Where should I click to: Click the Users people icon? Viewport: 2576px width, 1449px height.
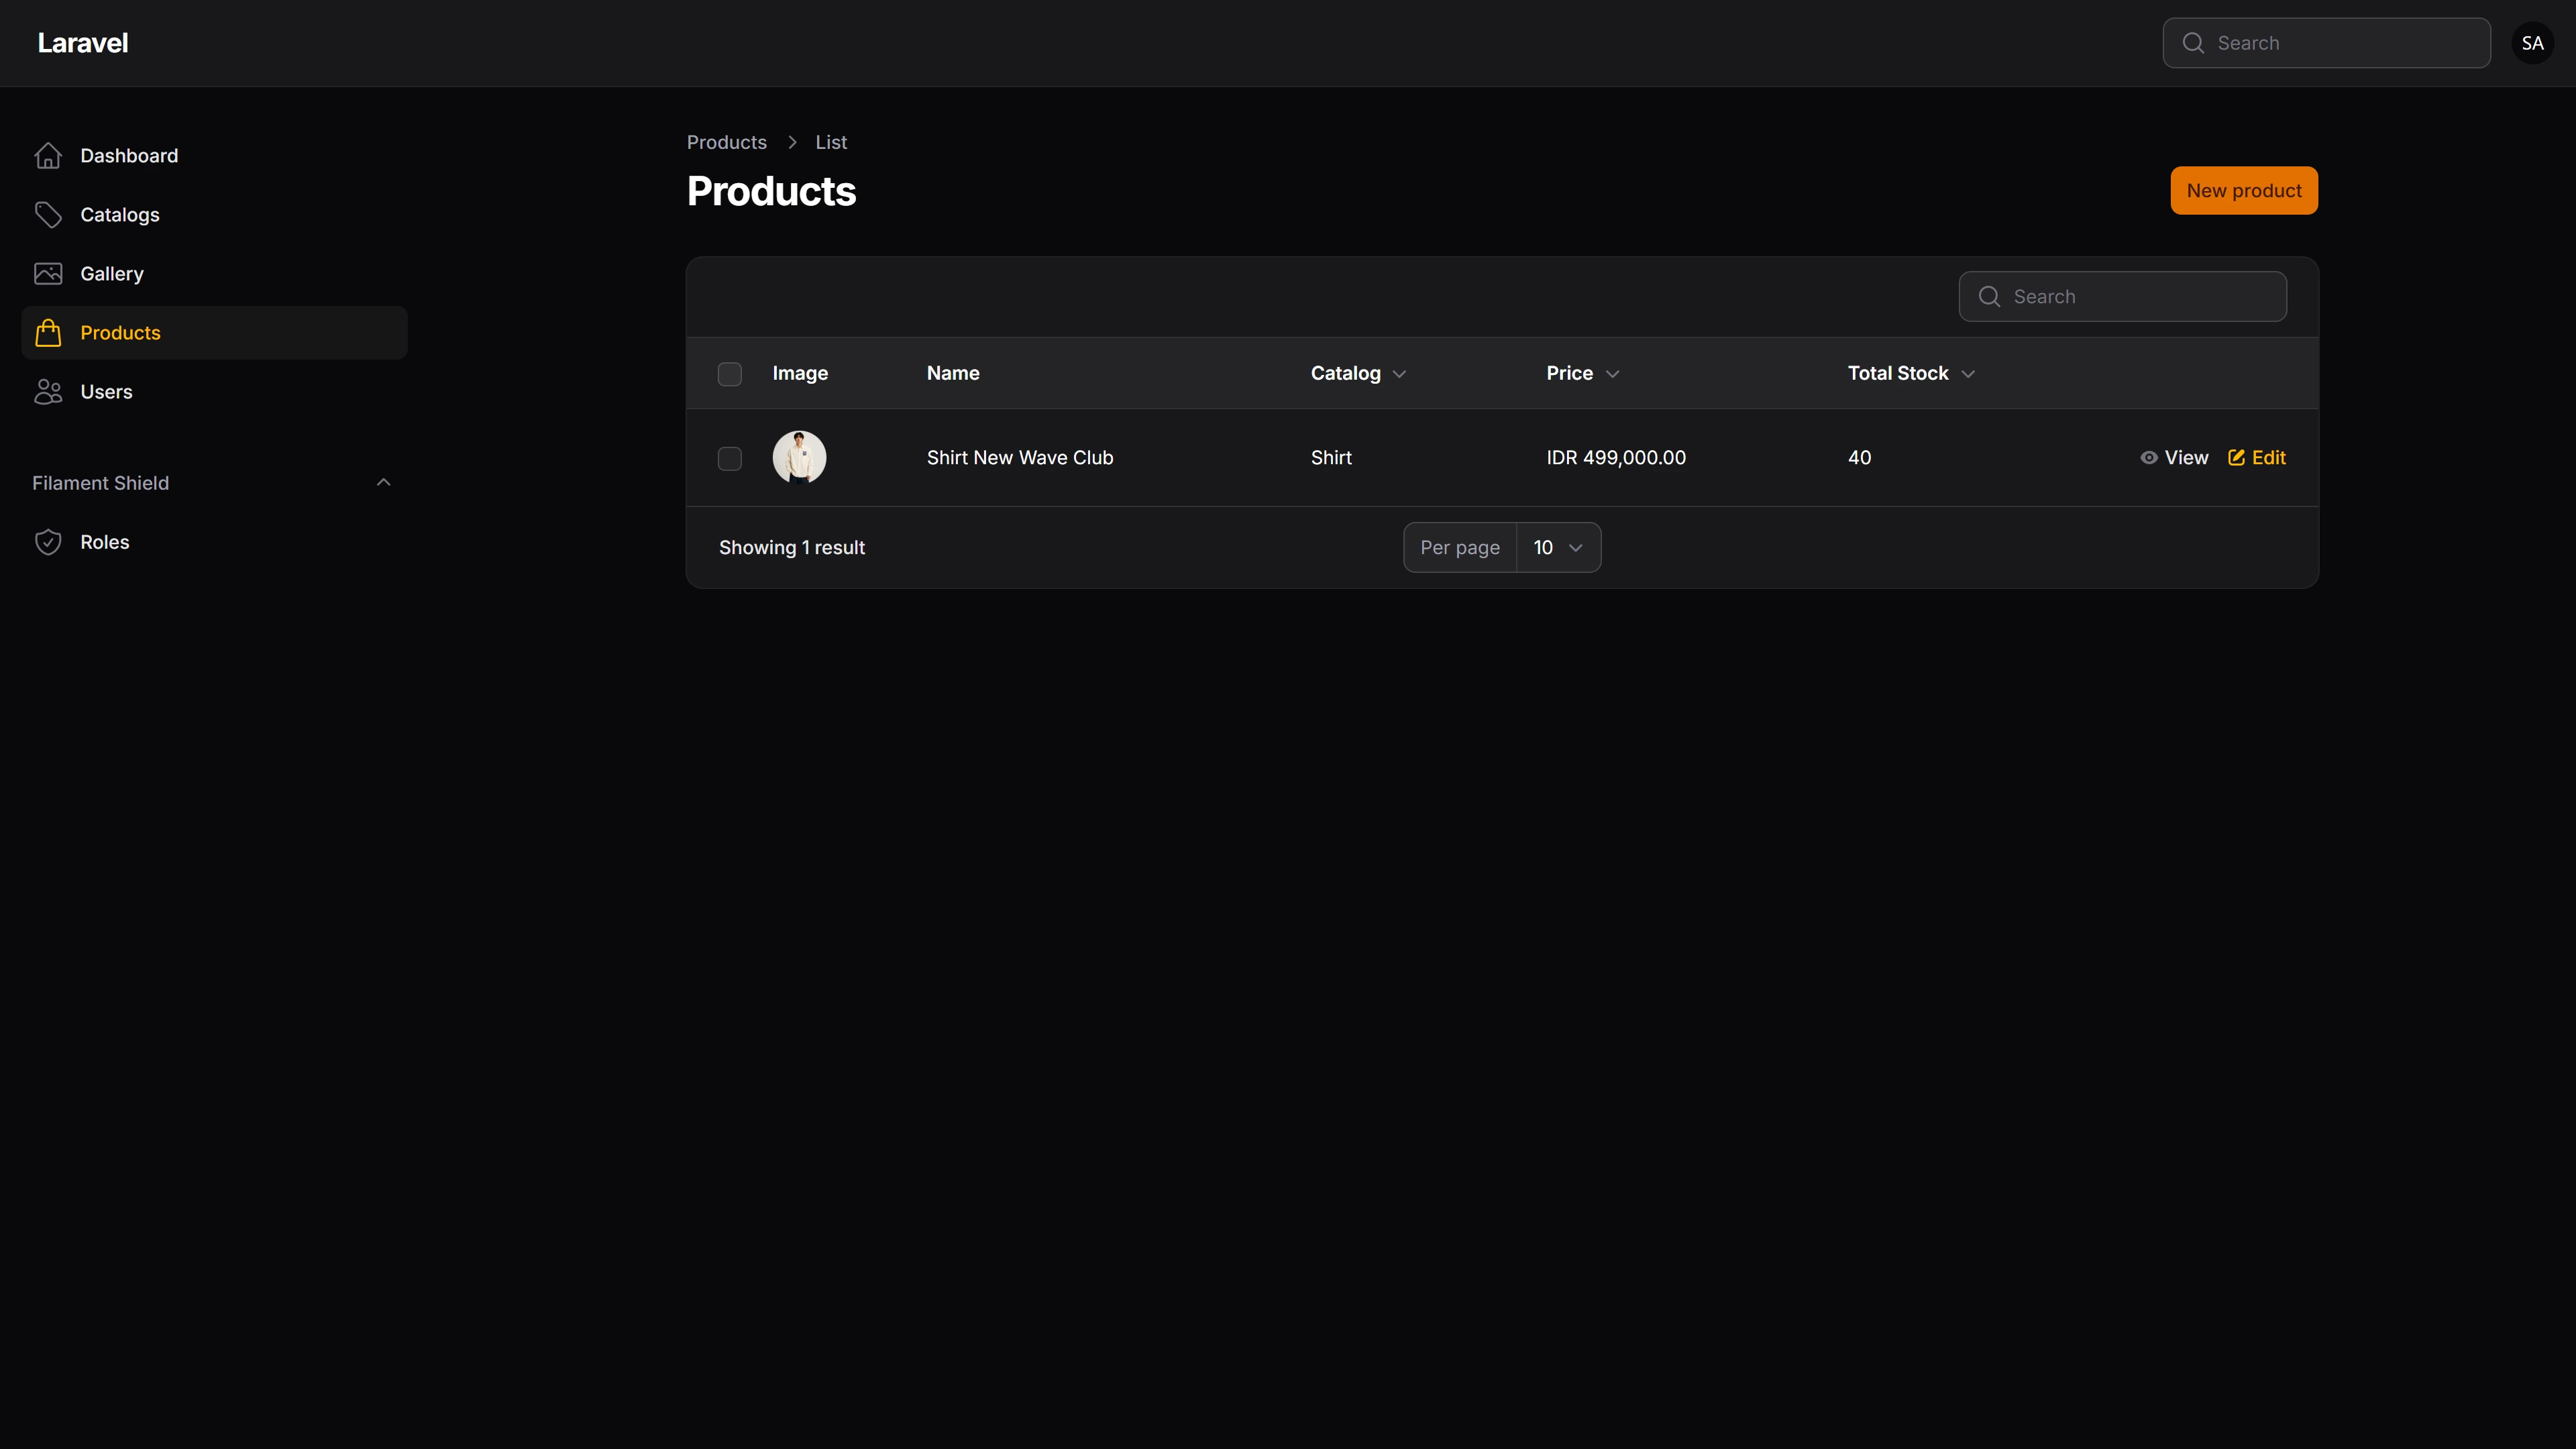click(48, 392)
